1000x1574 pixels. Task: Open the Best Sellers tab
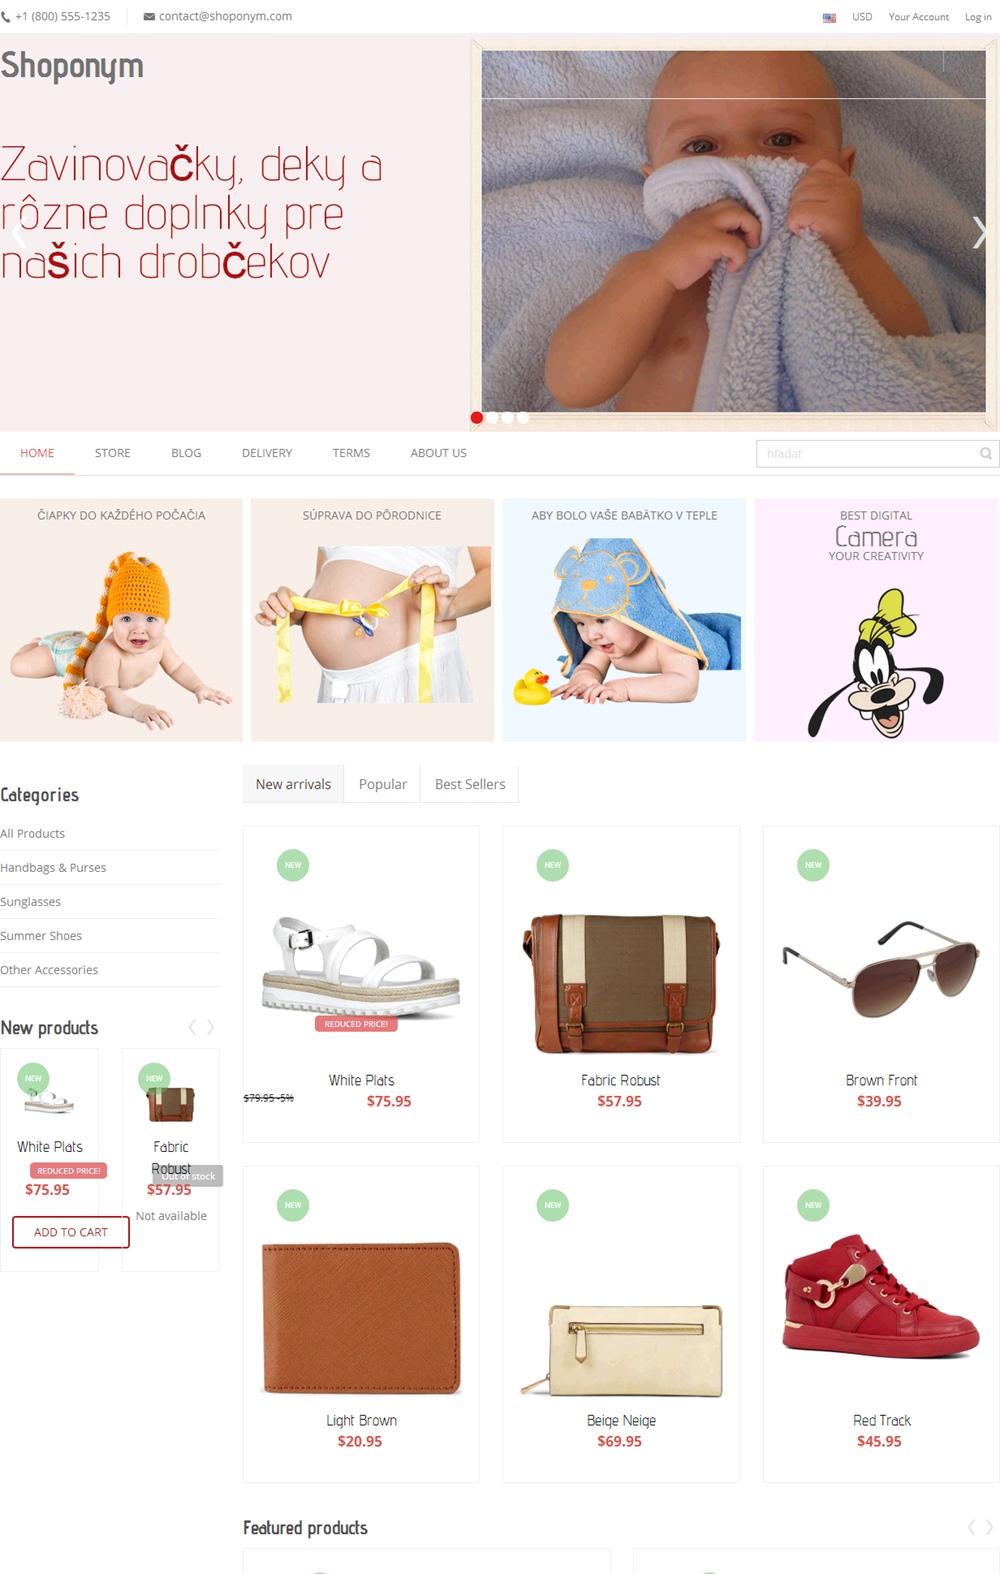(470, 784)
